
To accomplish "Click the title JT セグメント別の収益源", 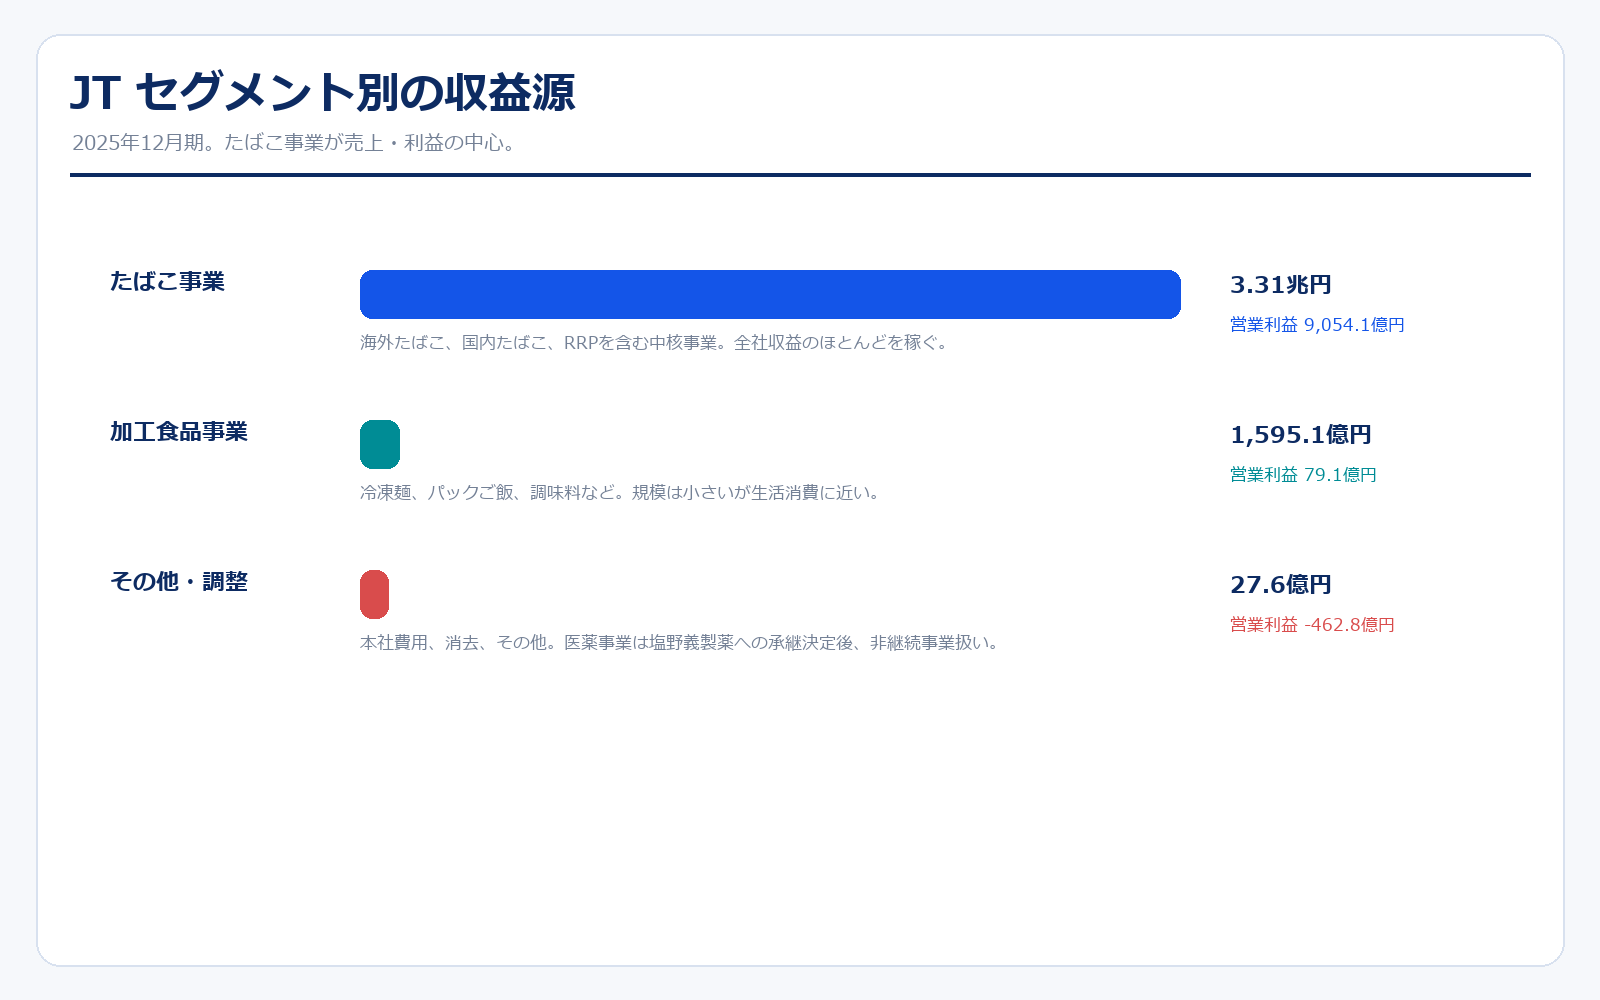I will pyautogui.click(x=322, y=92).
